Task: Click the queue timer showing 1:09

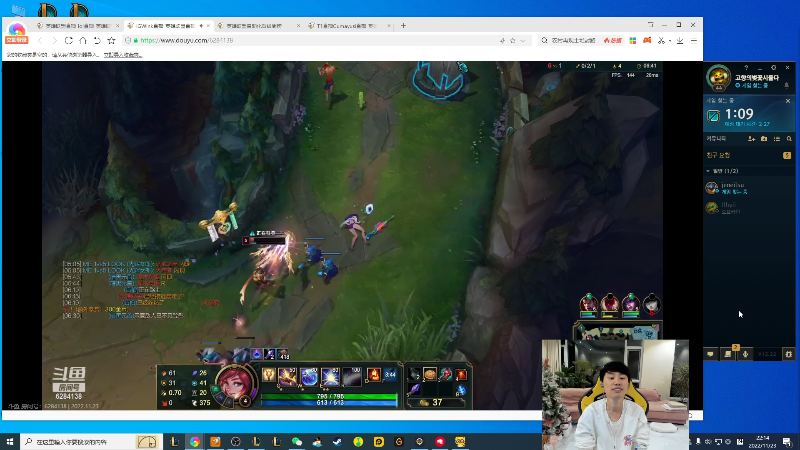Action: click(x=739, y=114)
